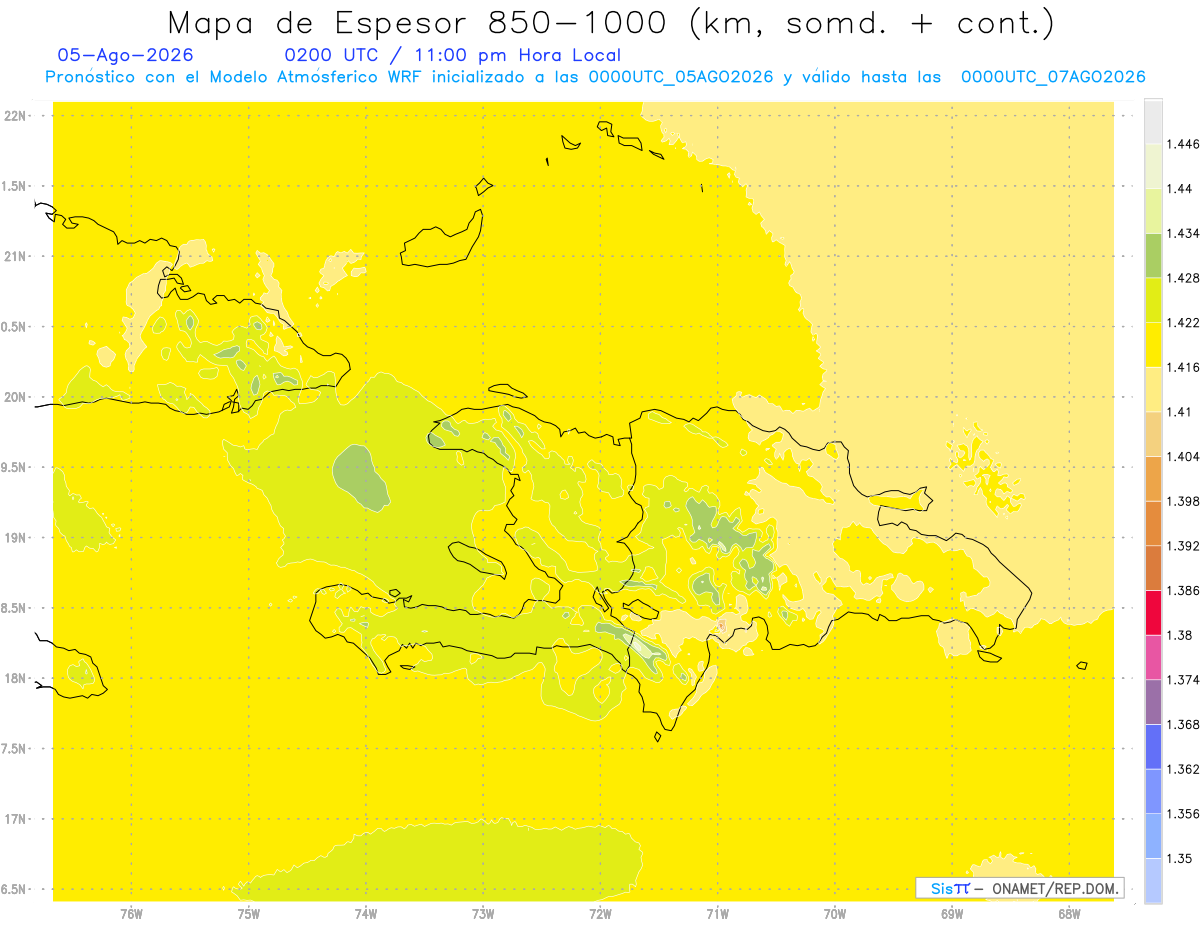Viewport: 1200px width, 927px height.
Task: Select the longitude label "69W"
Action: click(x=952, y=914)
